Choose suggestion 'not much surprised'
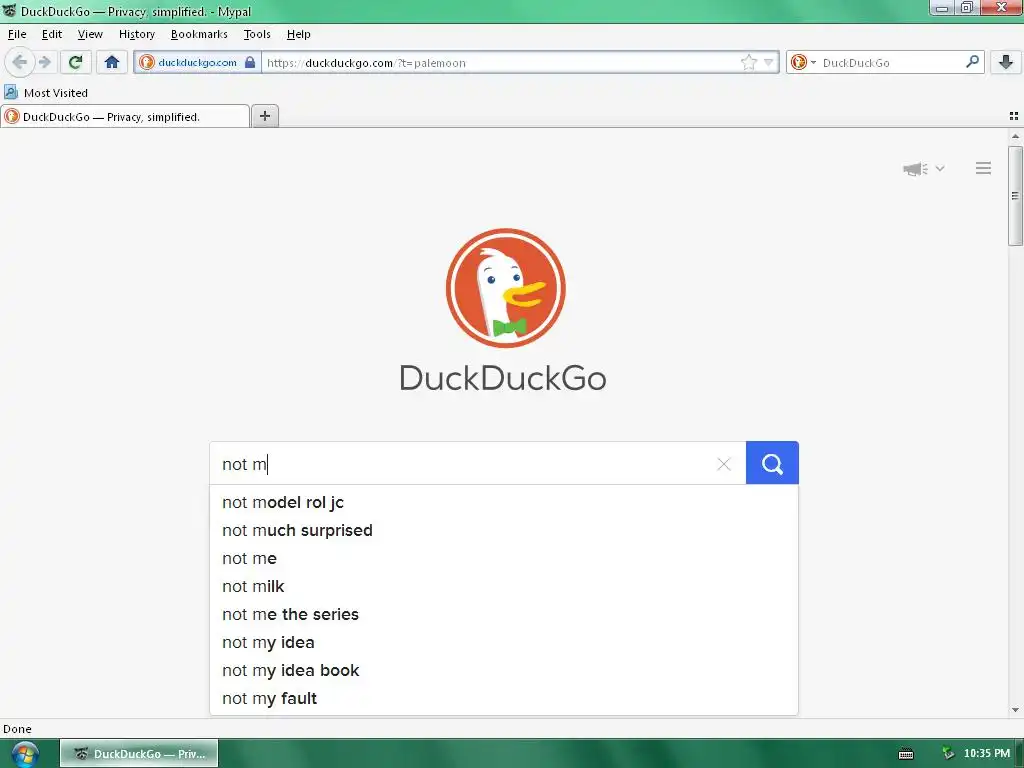This screenshot has height=768, width=1024. (x=504, y=530)
